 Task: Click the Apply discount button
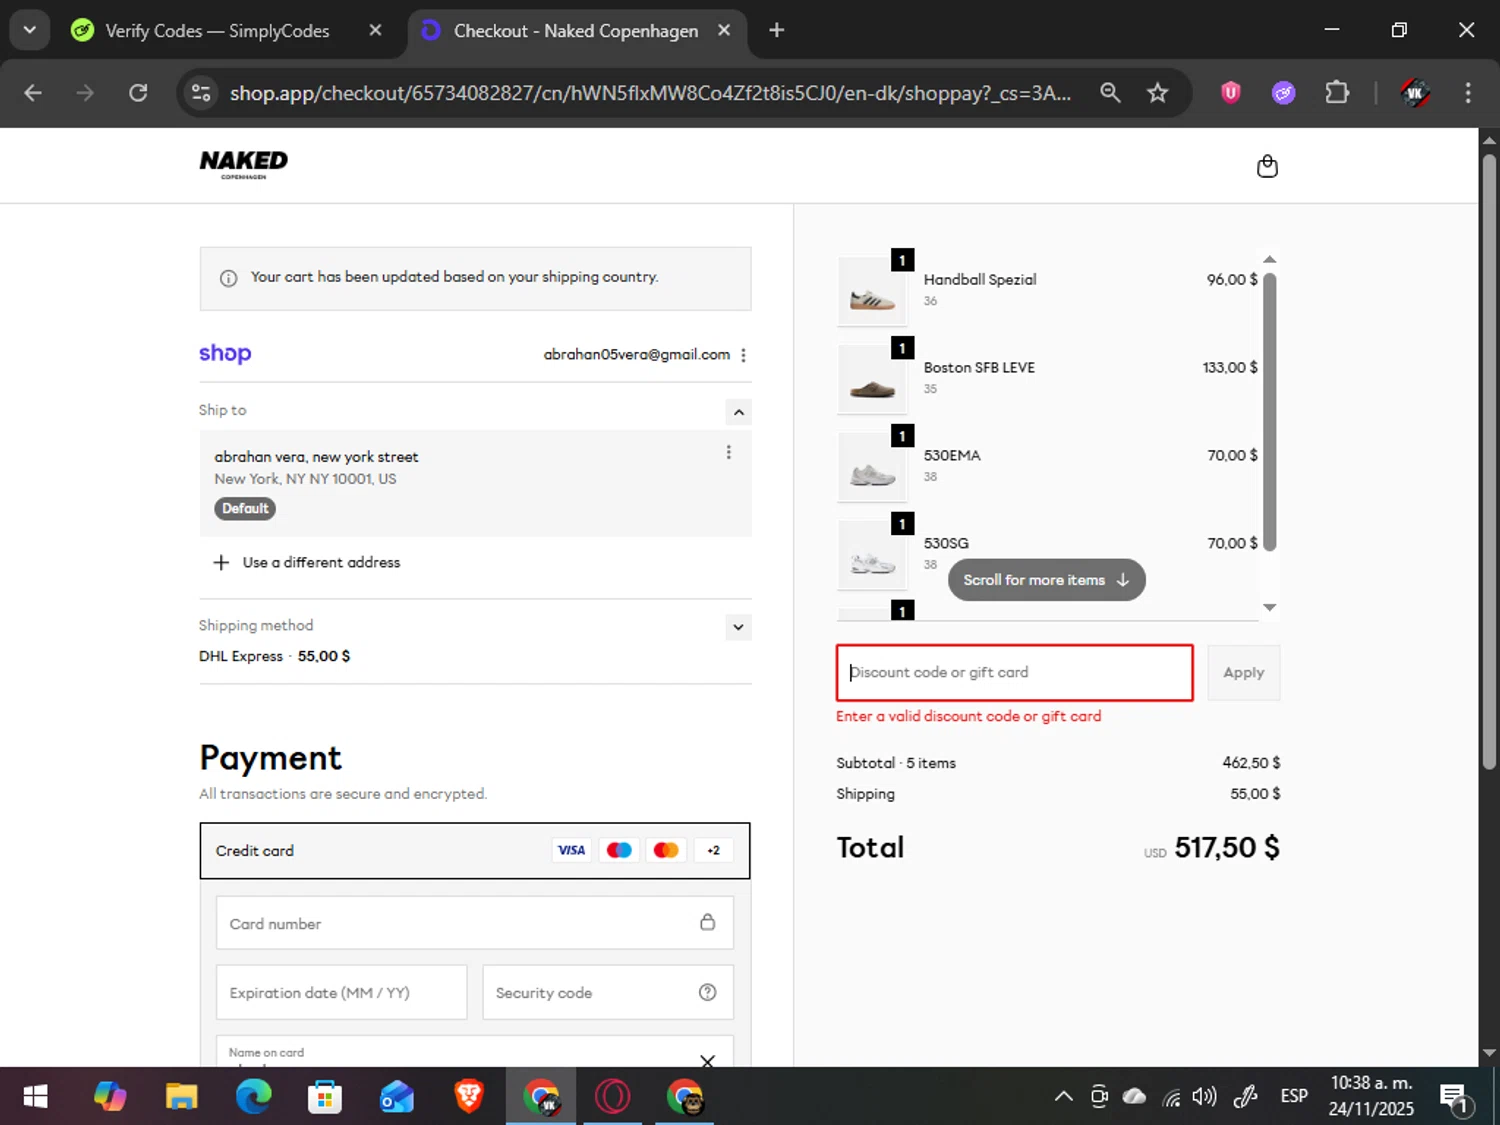click(1243, 673)
